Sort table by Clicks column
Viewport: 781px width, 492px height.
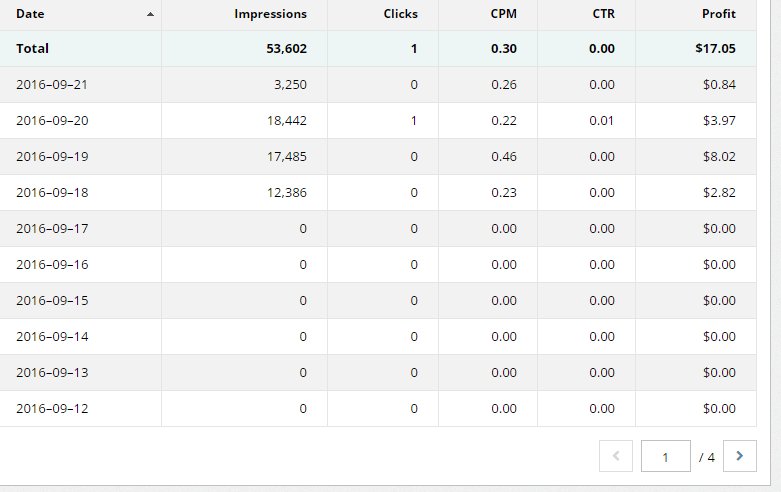[400, 14]
